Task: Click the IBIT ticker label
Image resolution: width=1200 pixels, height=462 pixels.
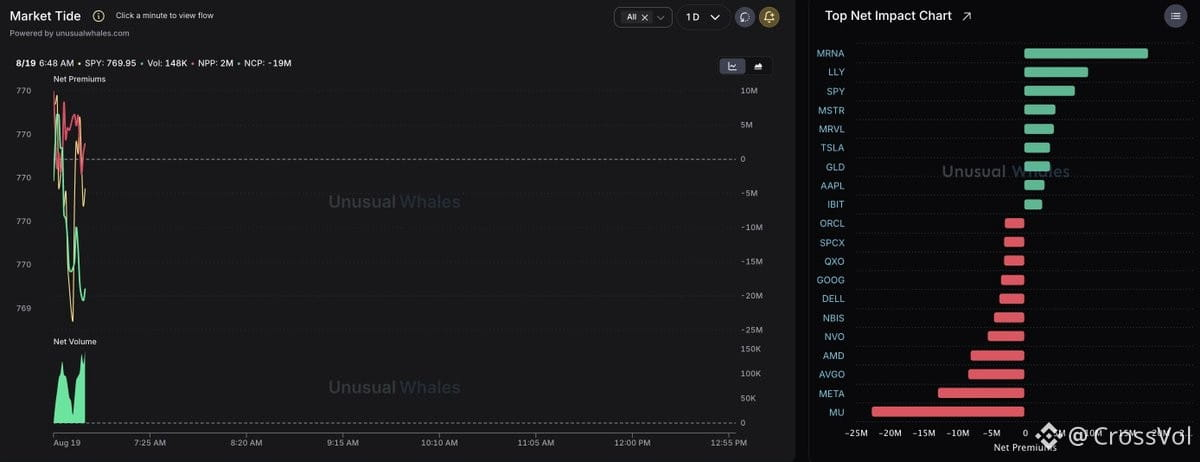Action: [834, 205]
